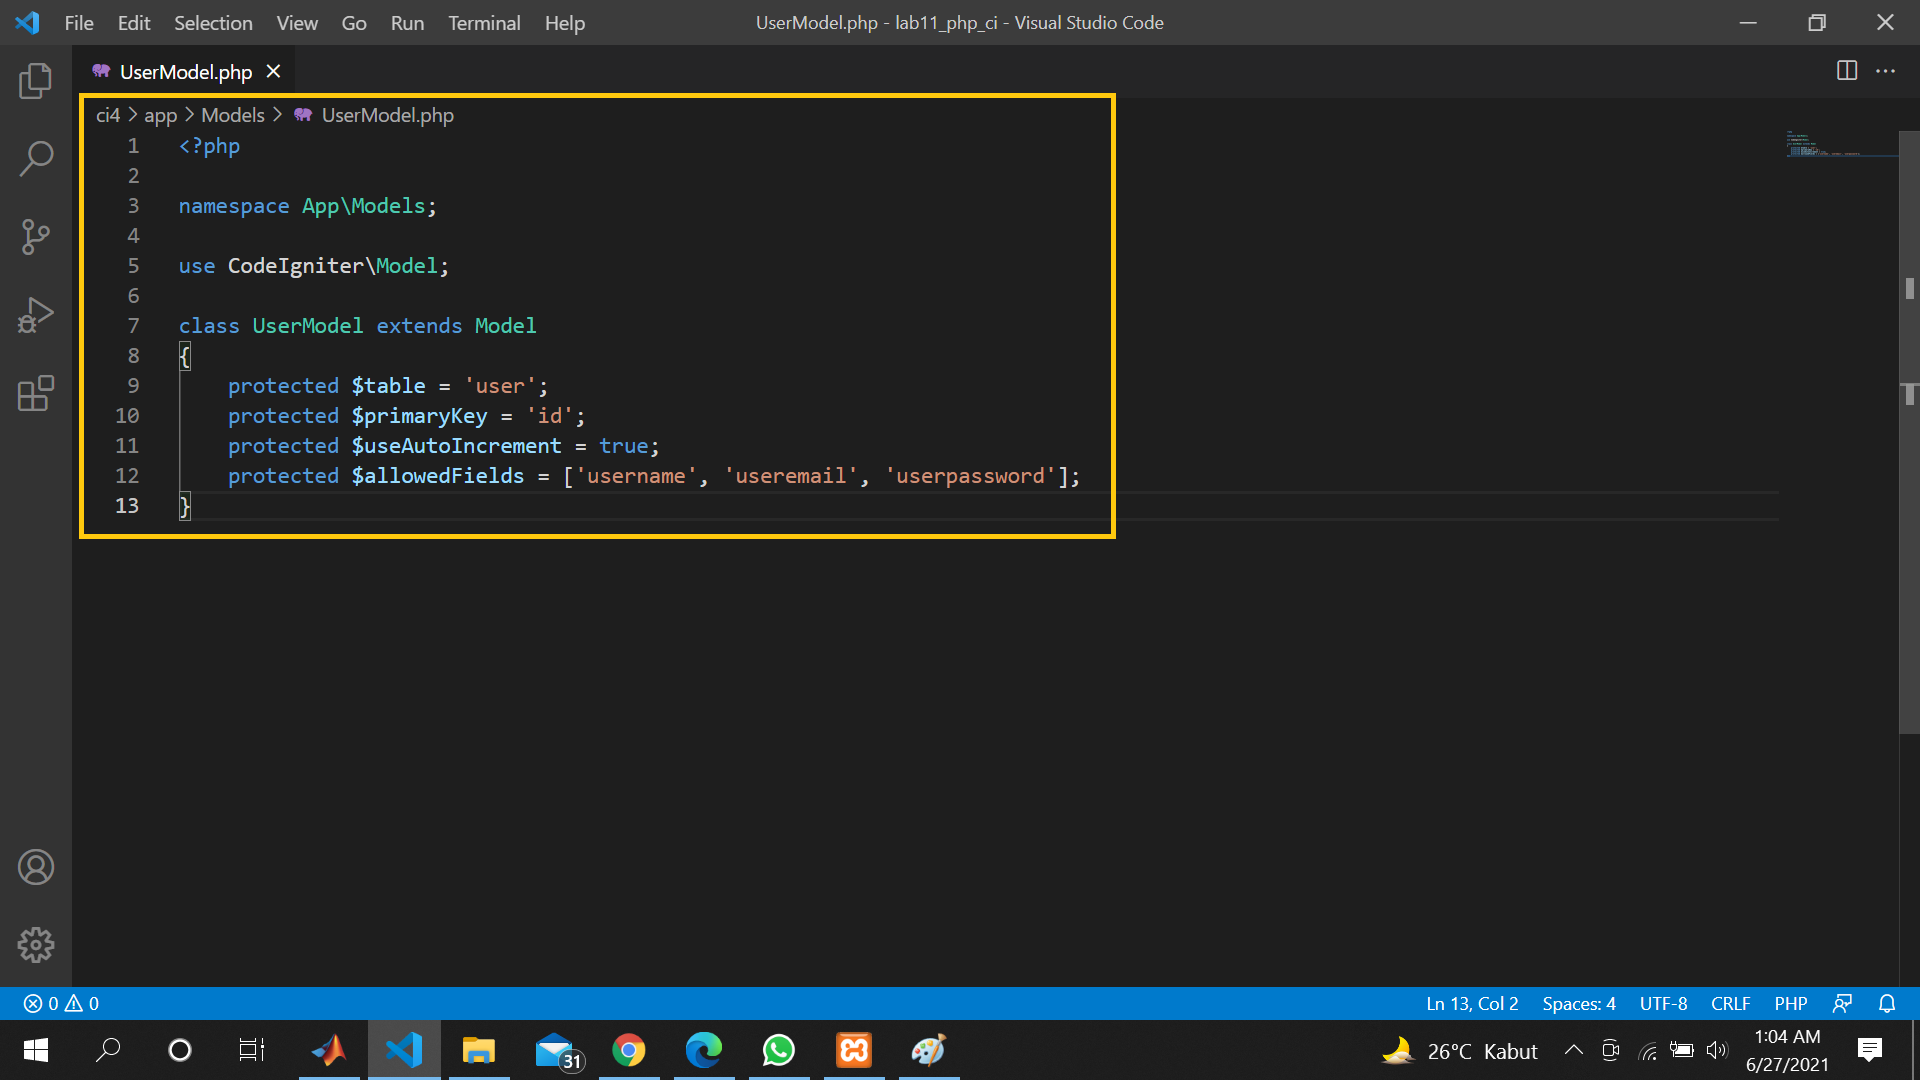Change the PHP language mode

click(x=1790, y=1003)
